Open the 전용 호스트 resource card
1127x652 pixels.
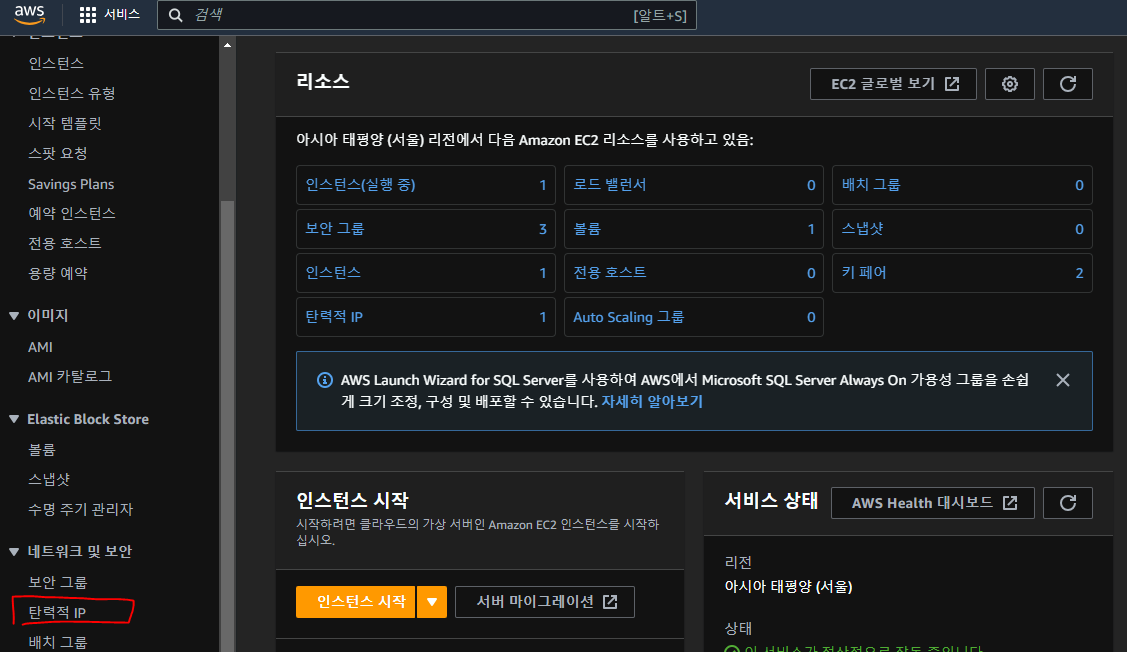[x=694, y=272]
